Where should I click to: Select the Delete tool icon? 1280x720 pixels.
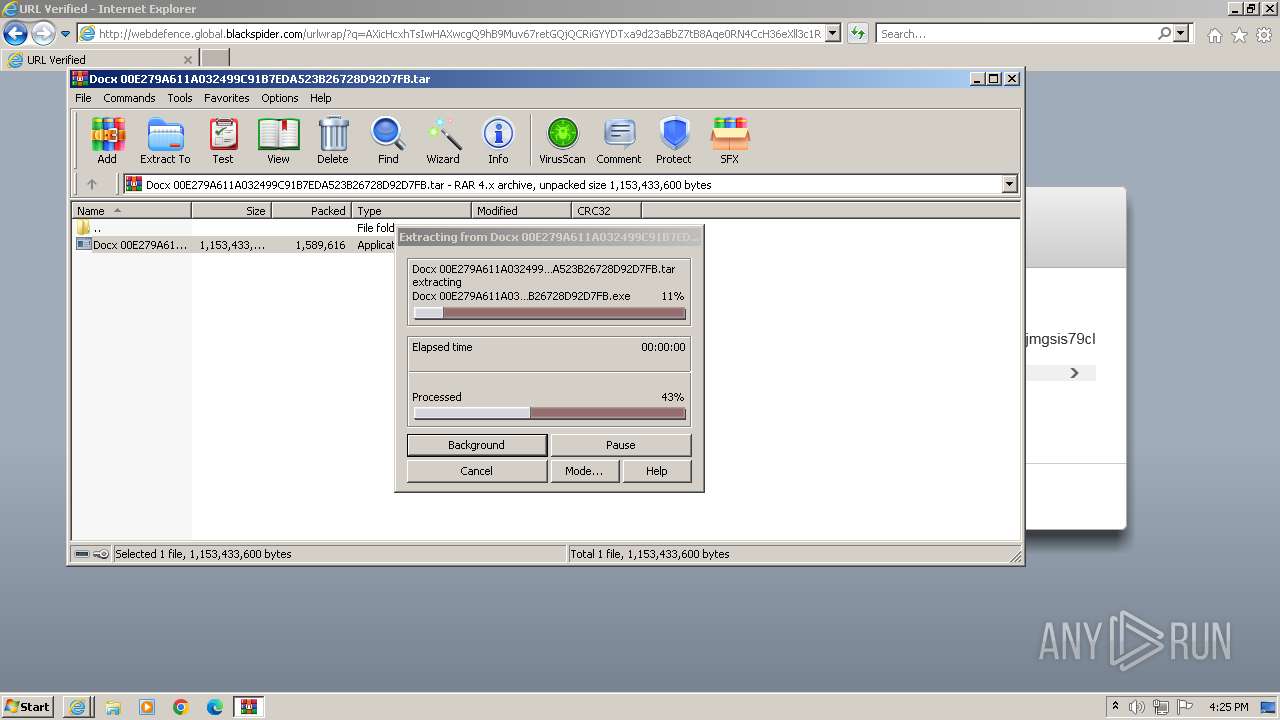pos(333,140)
